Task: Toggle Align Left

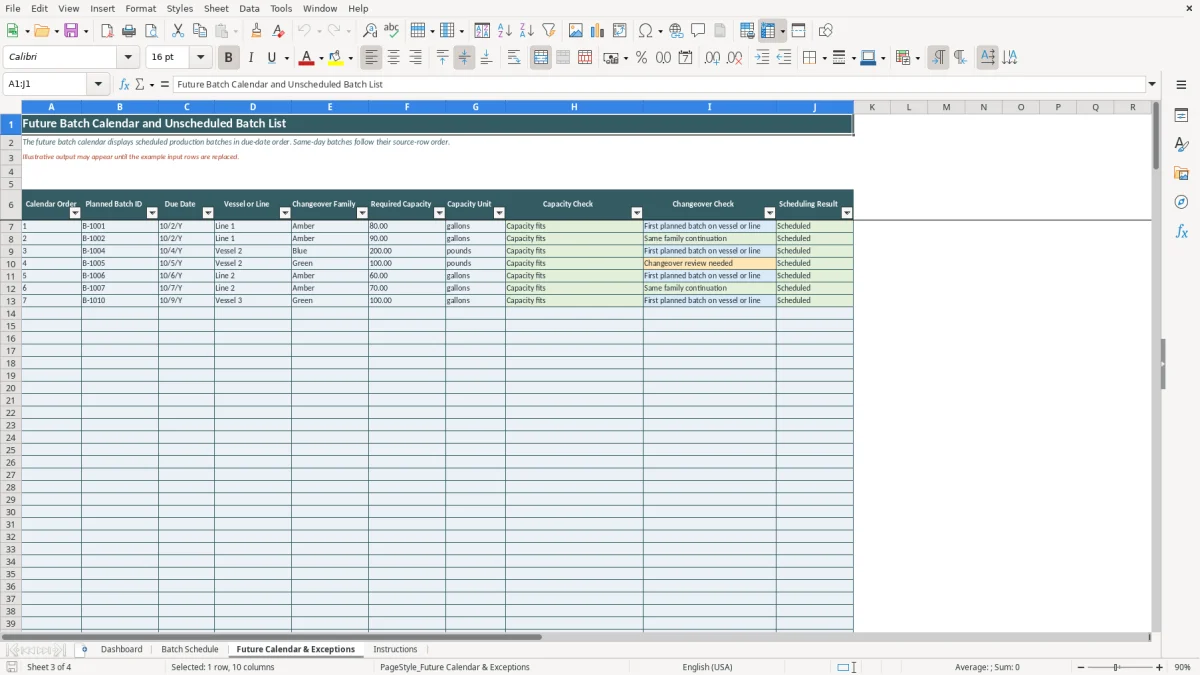Action: pyautogui.click(x=371, y=58)
